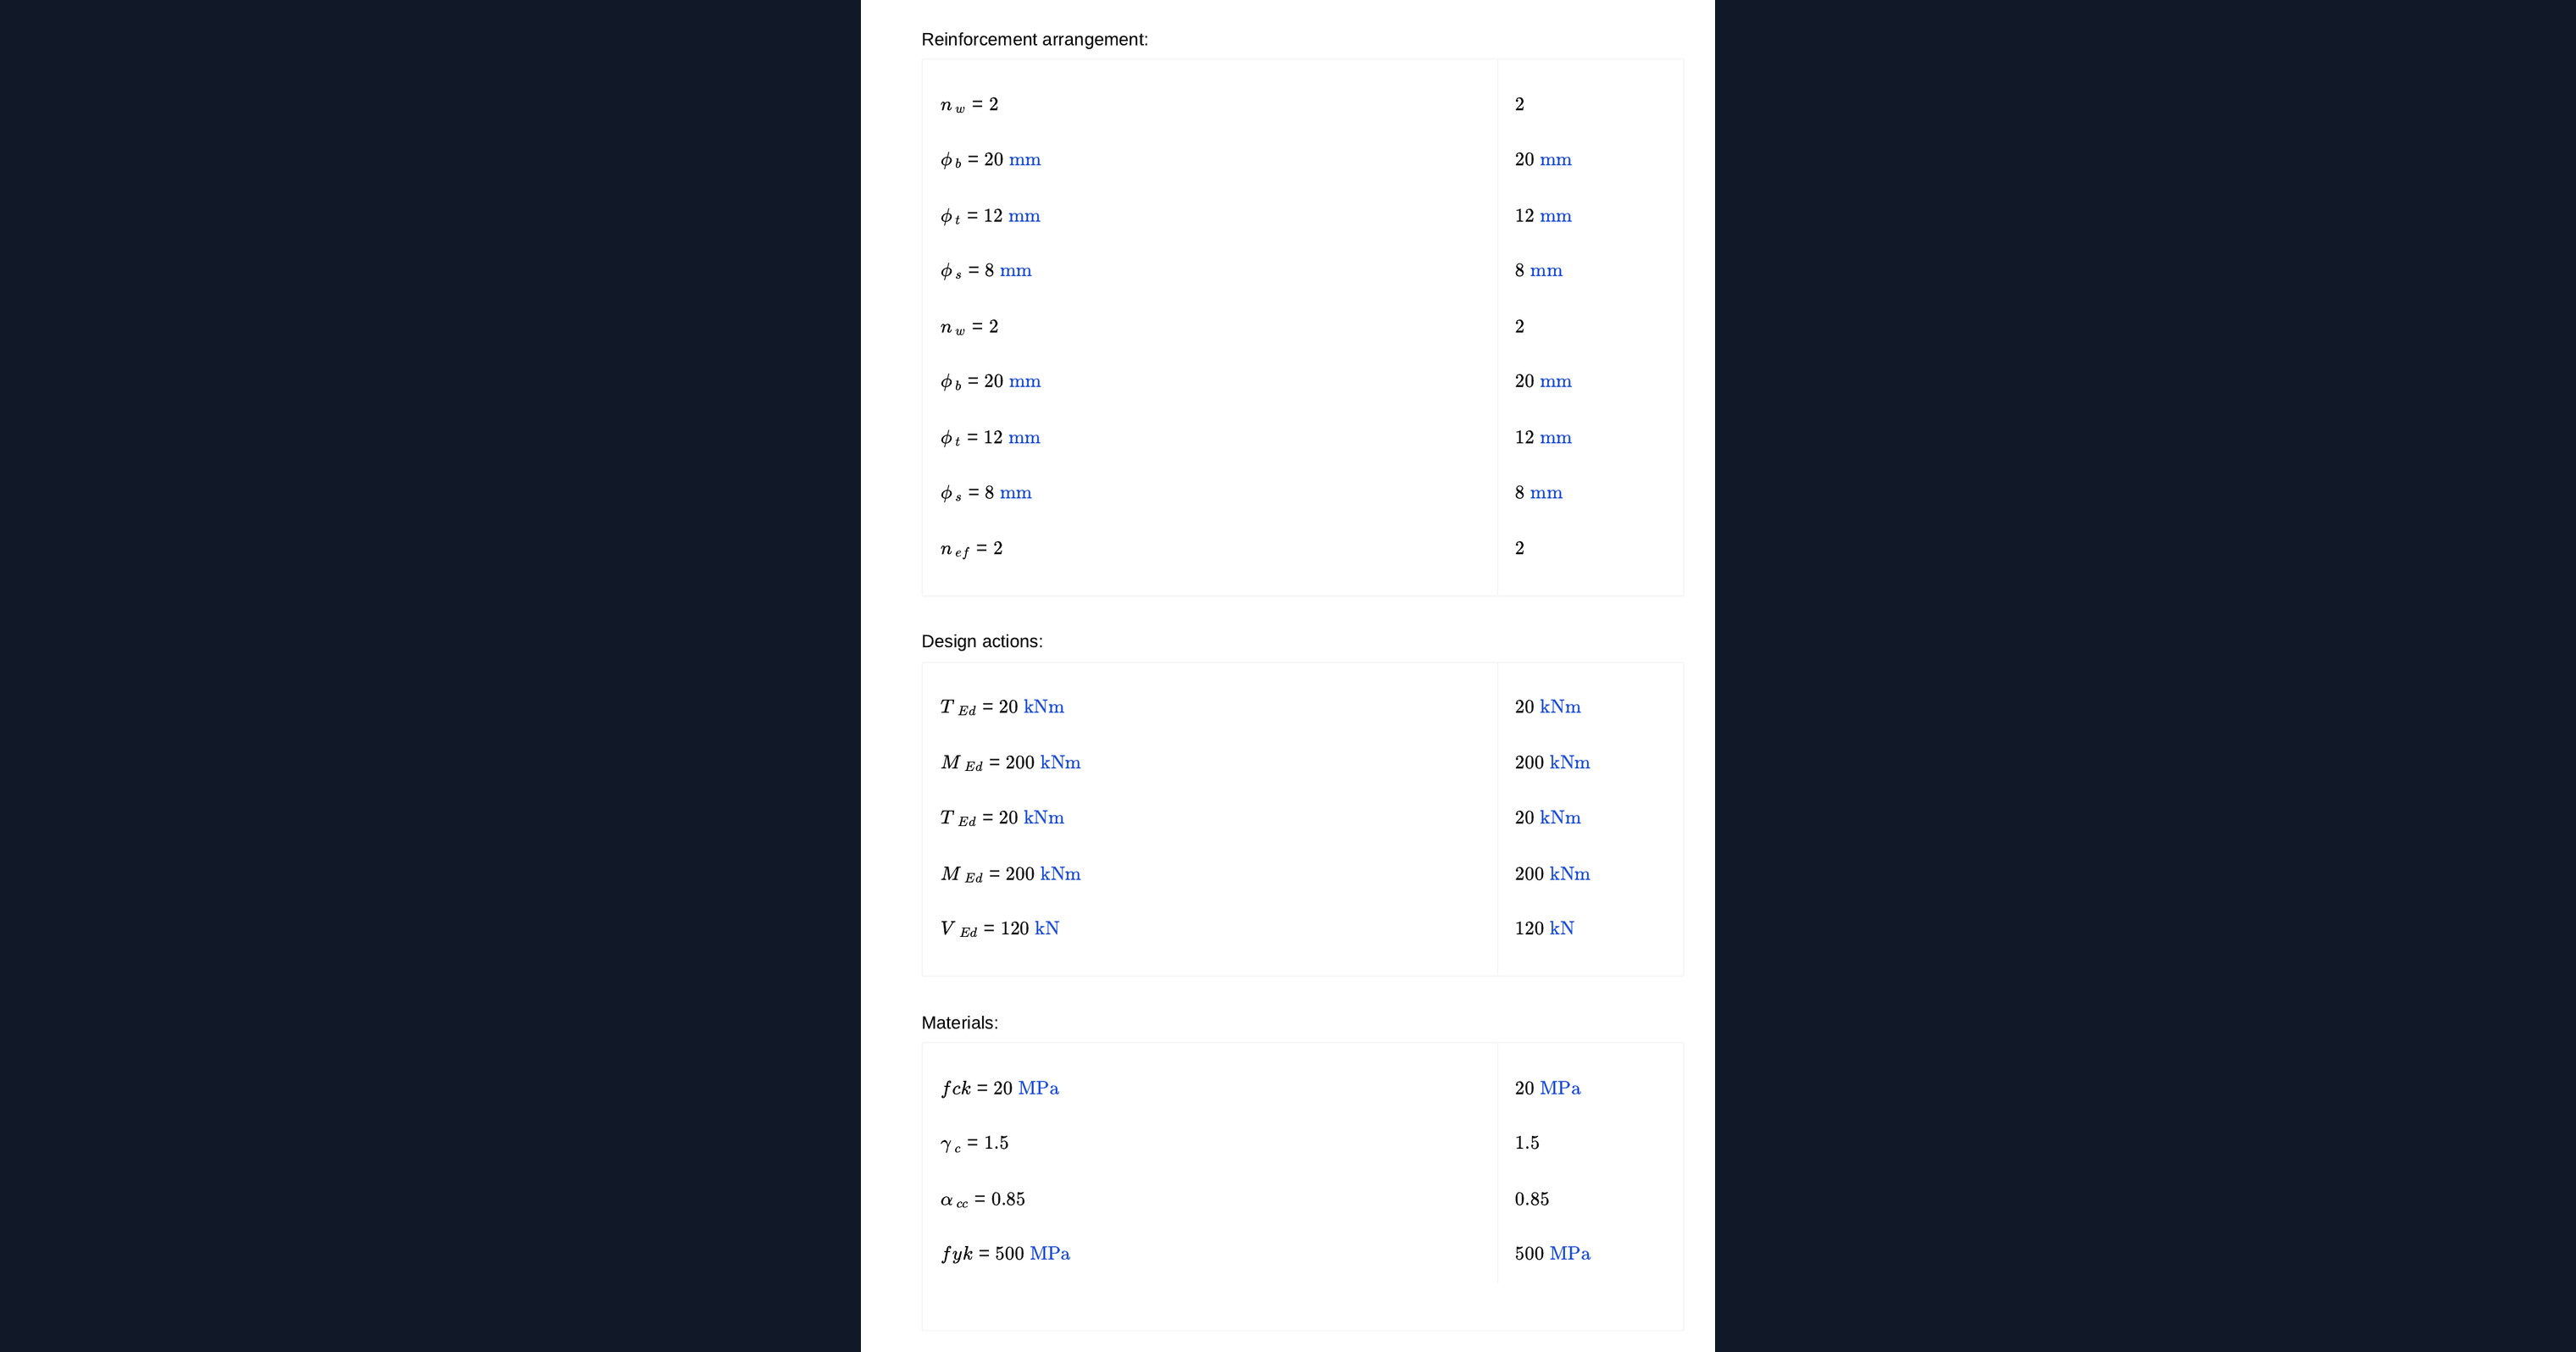Click the first n_w = 2 expression
The height and width of the screenshot is (1352, 2576).
969,105
